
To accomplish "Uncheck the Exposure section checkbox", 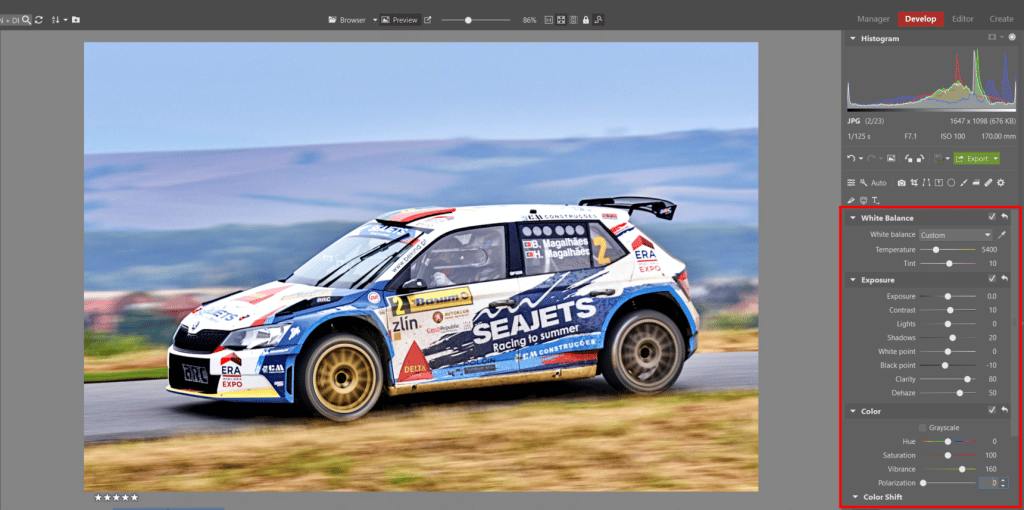I will [991, 280].
